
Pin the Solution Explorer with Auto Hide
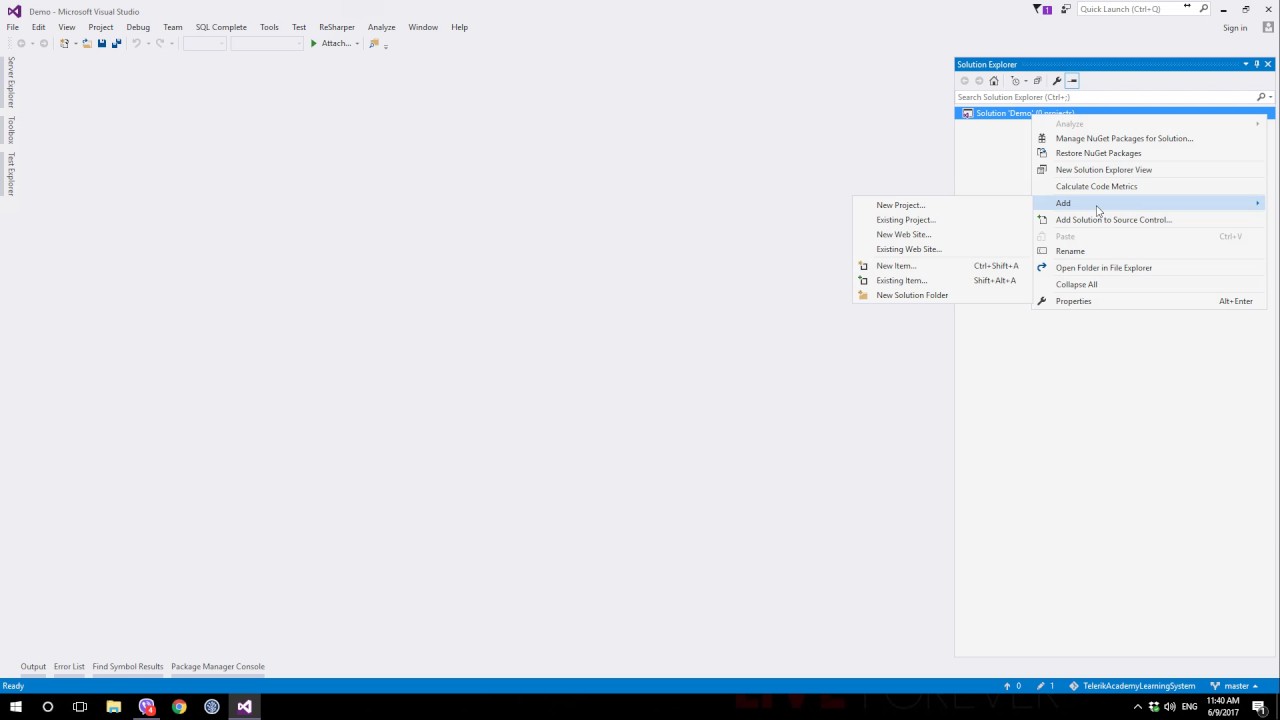click(x=1257, y=64)
